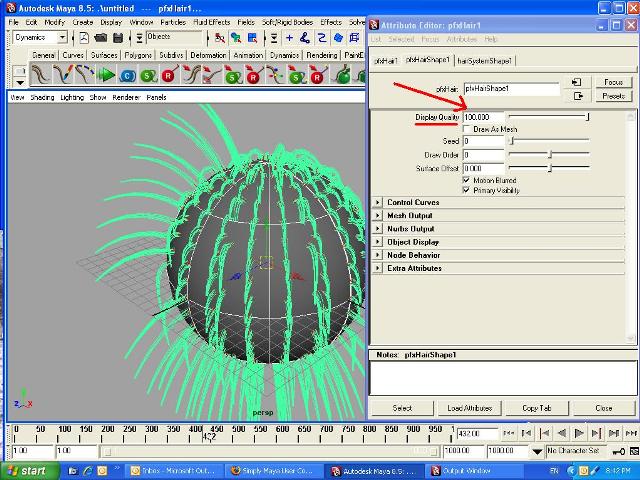Viewport: 640px width, 480px height.
Task: Expand the Object Display section
Action: point(378,242)
